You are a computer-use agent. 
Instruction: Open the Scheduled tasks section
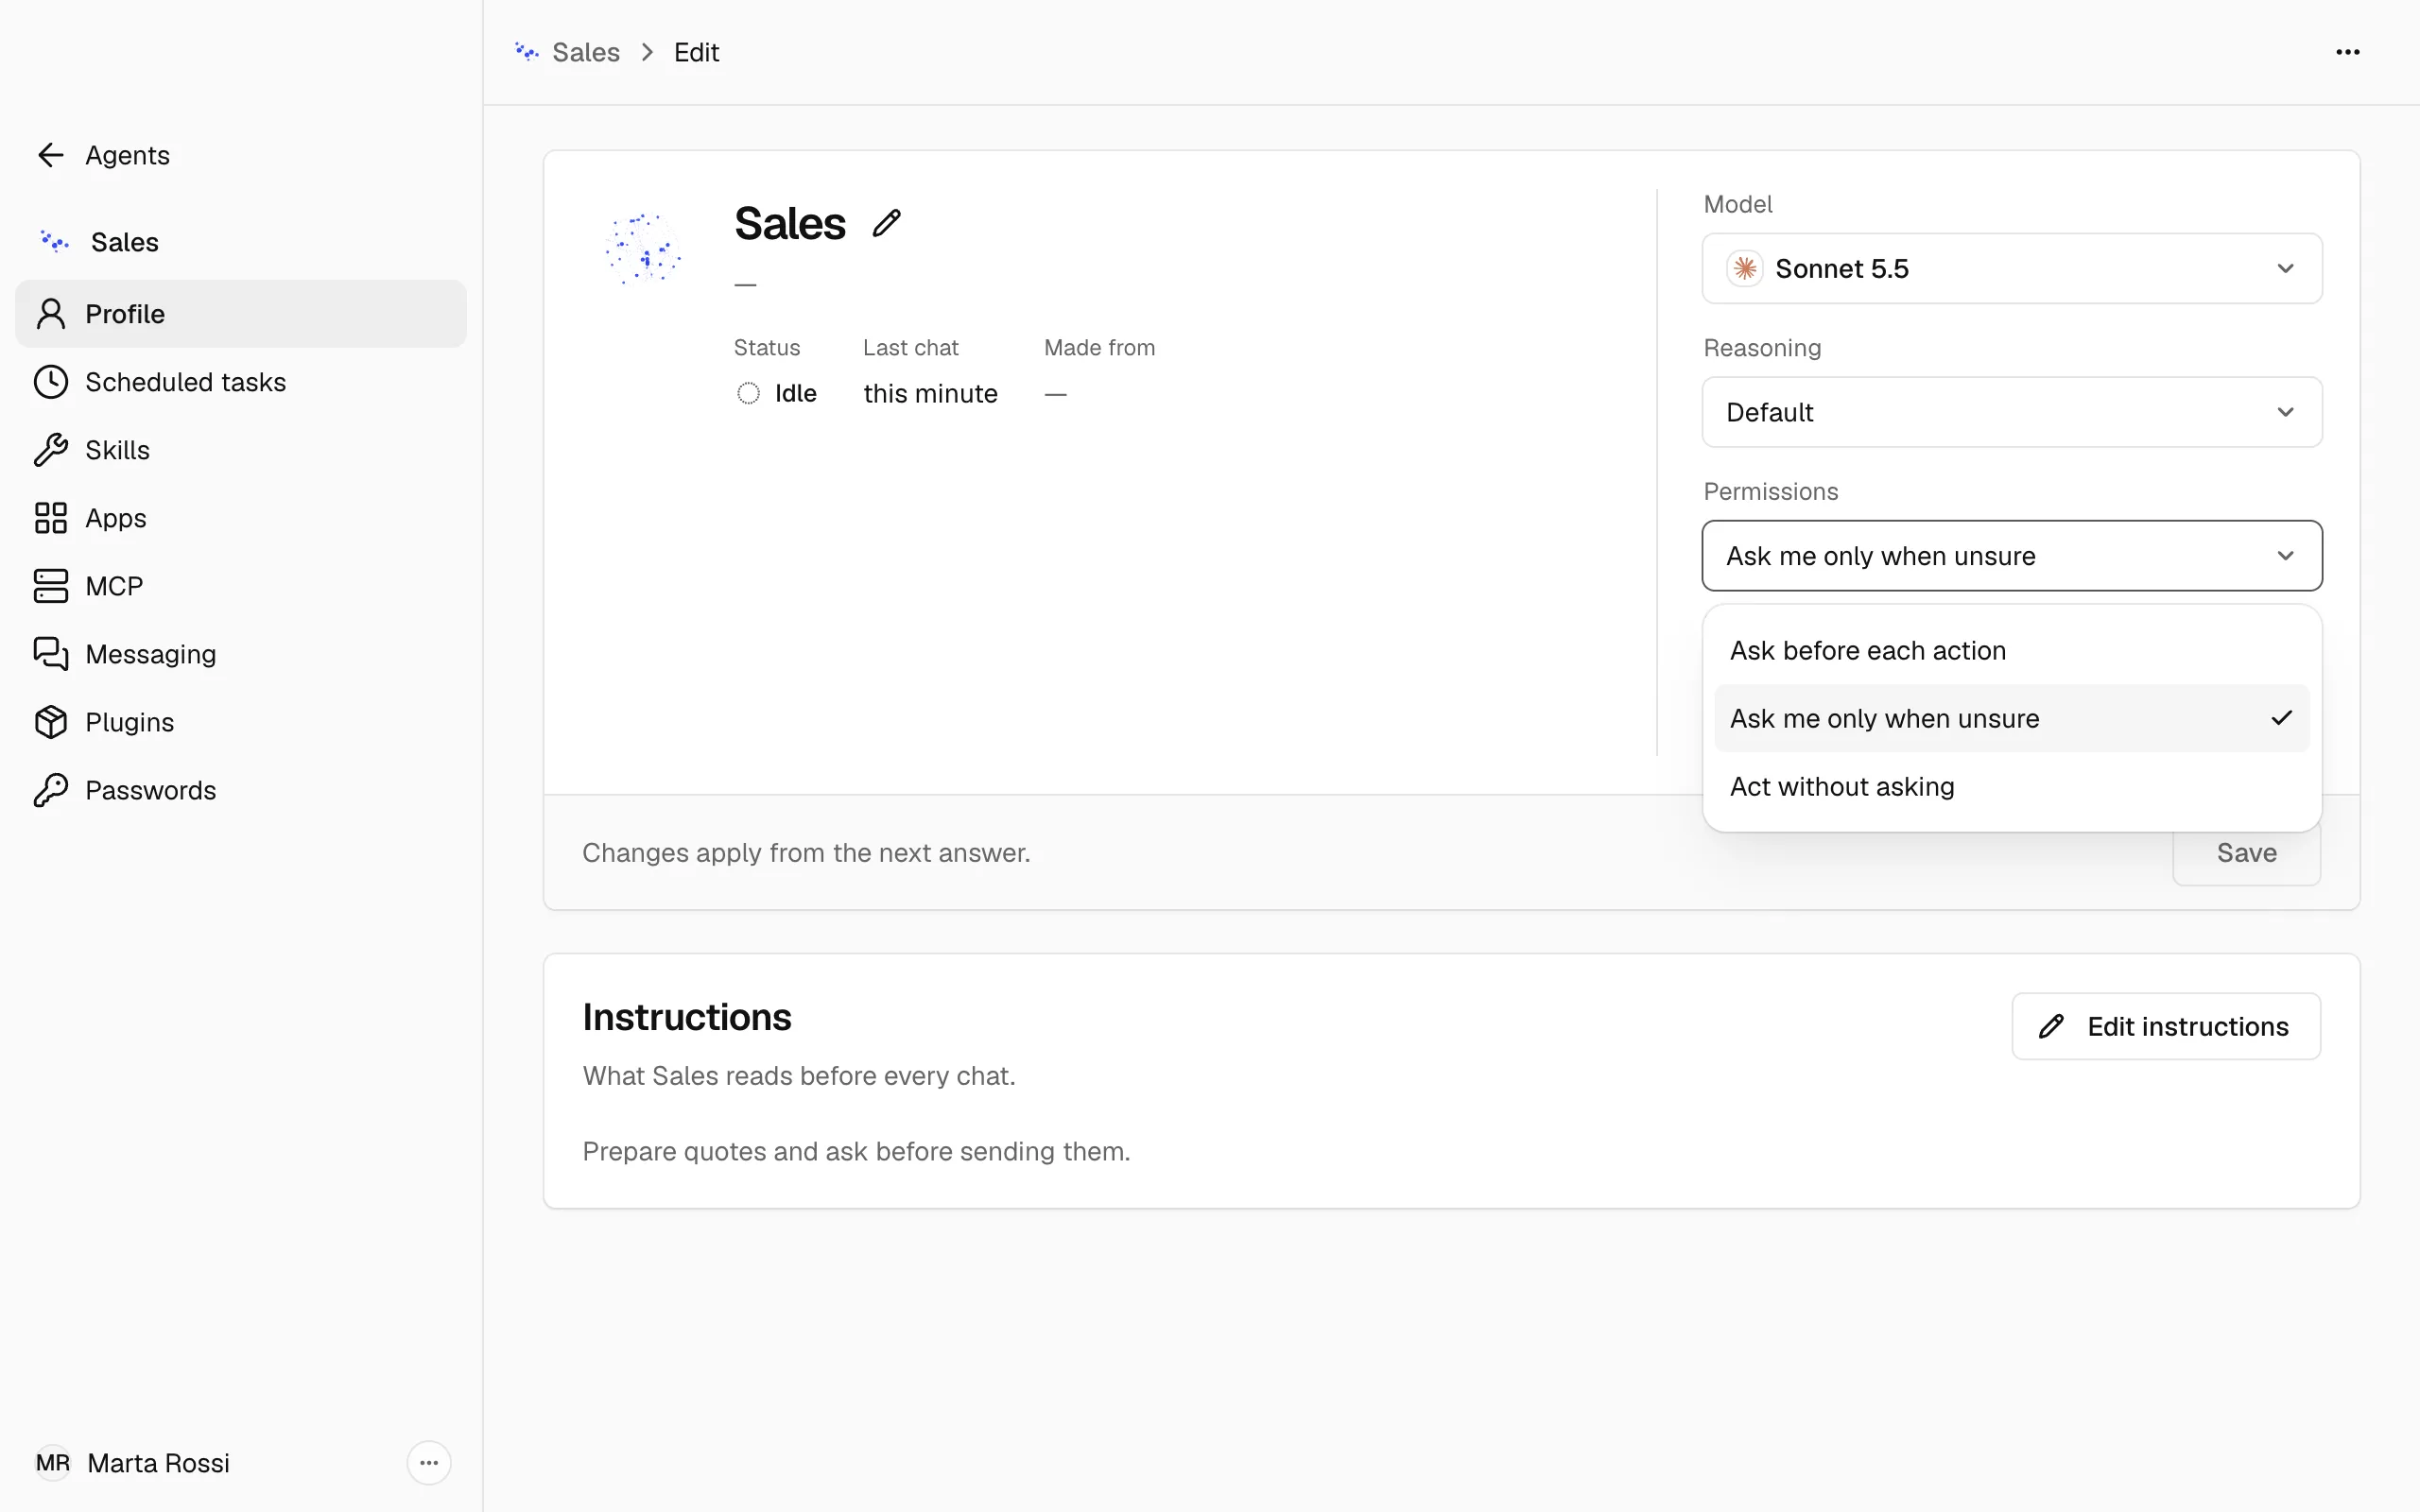[x=241, y=382]
